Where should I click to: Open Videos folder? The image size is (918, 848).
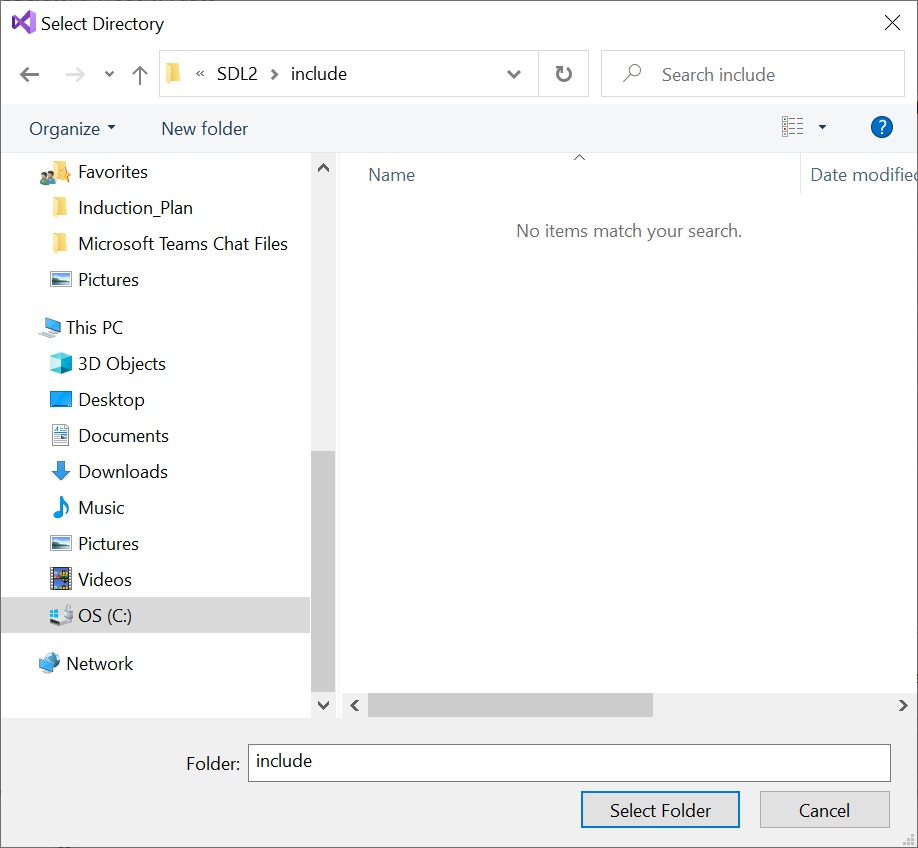tap(105, 580)
